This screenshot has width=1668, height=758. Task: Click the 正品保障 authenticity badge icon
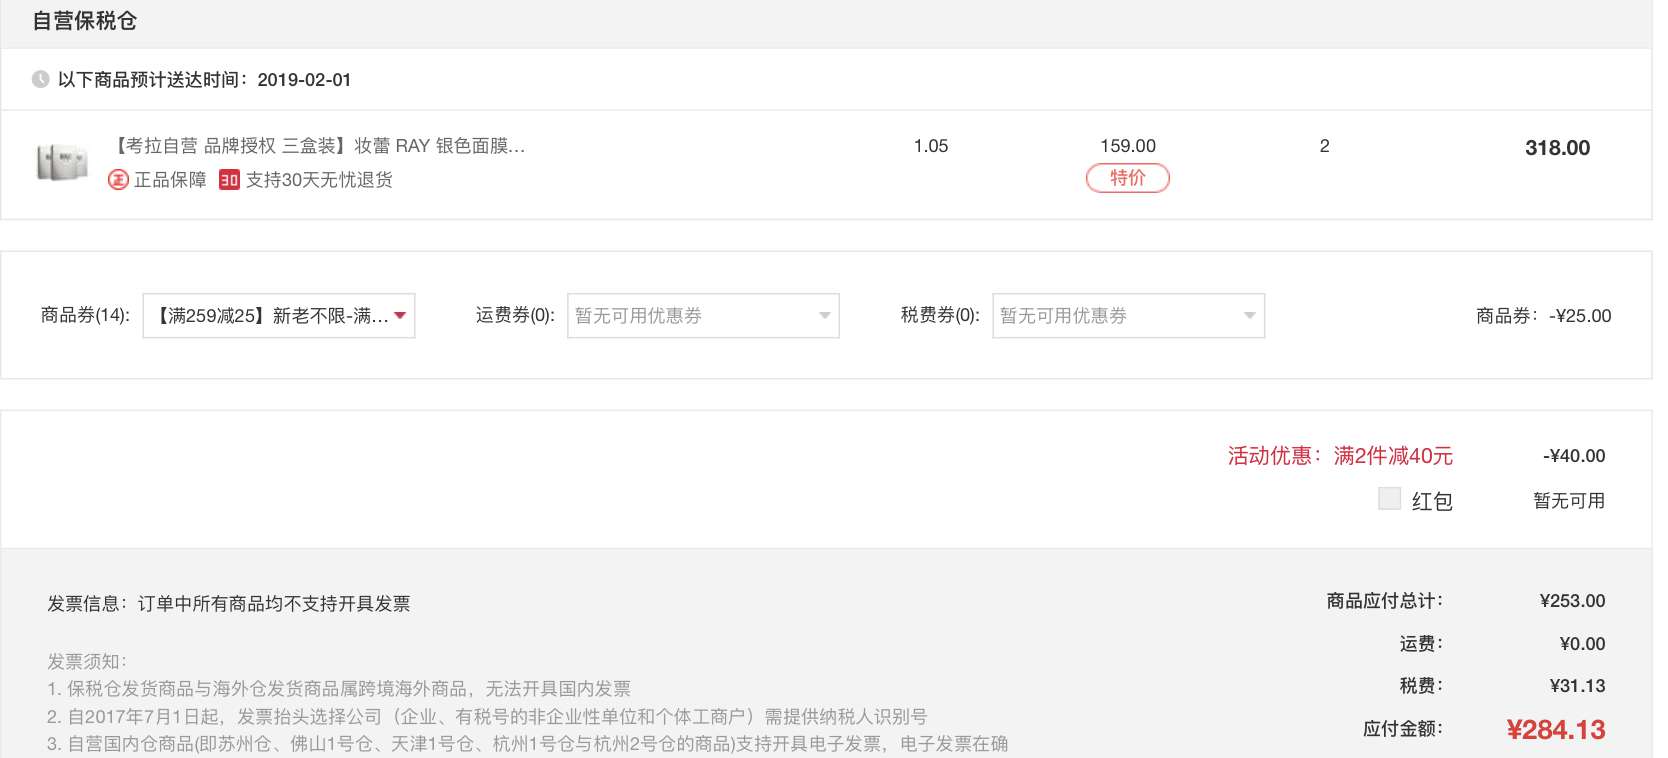click(118, 180)
